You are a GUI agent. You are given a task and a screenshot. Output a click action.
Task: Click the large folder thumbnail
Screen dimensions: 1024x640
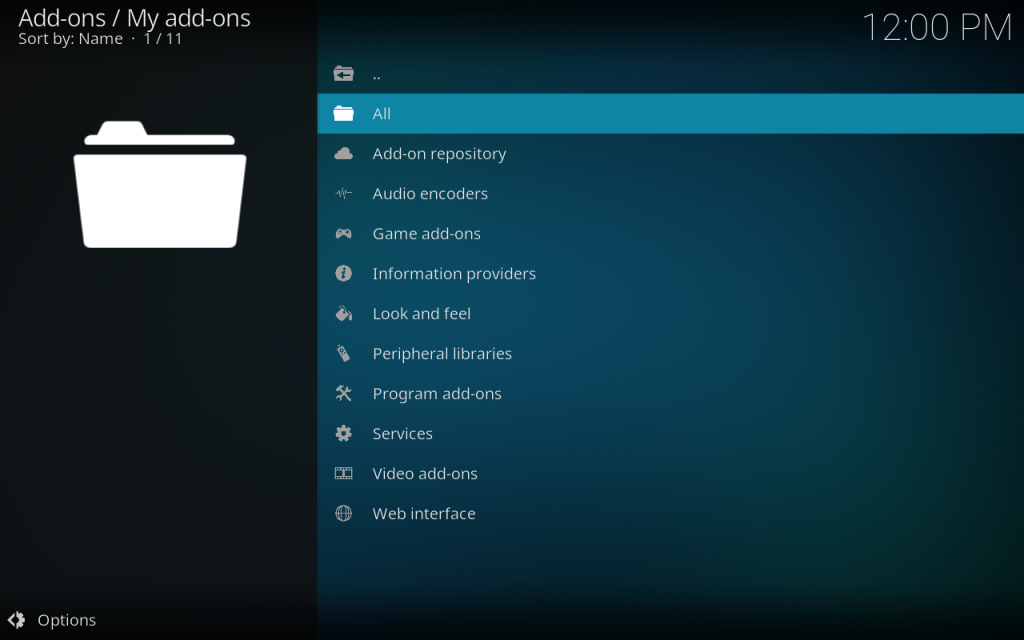160,185
